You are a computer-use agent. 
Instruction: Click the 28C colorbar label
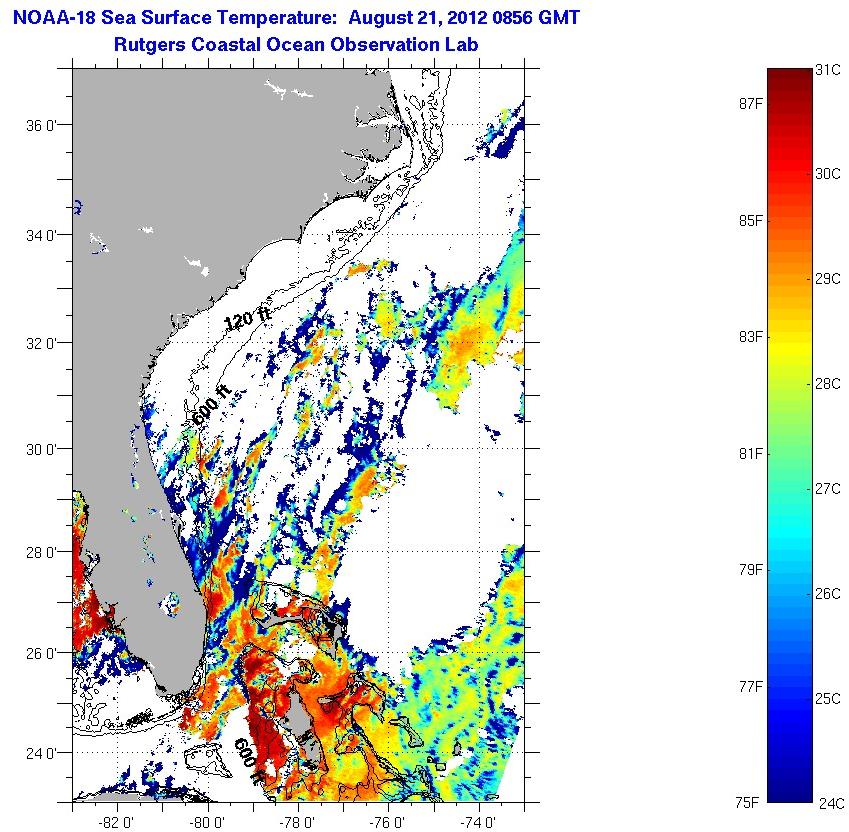pos(828,384)
